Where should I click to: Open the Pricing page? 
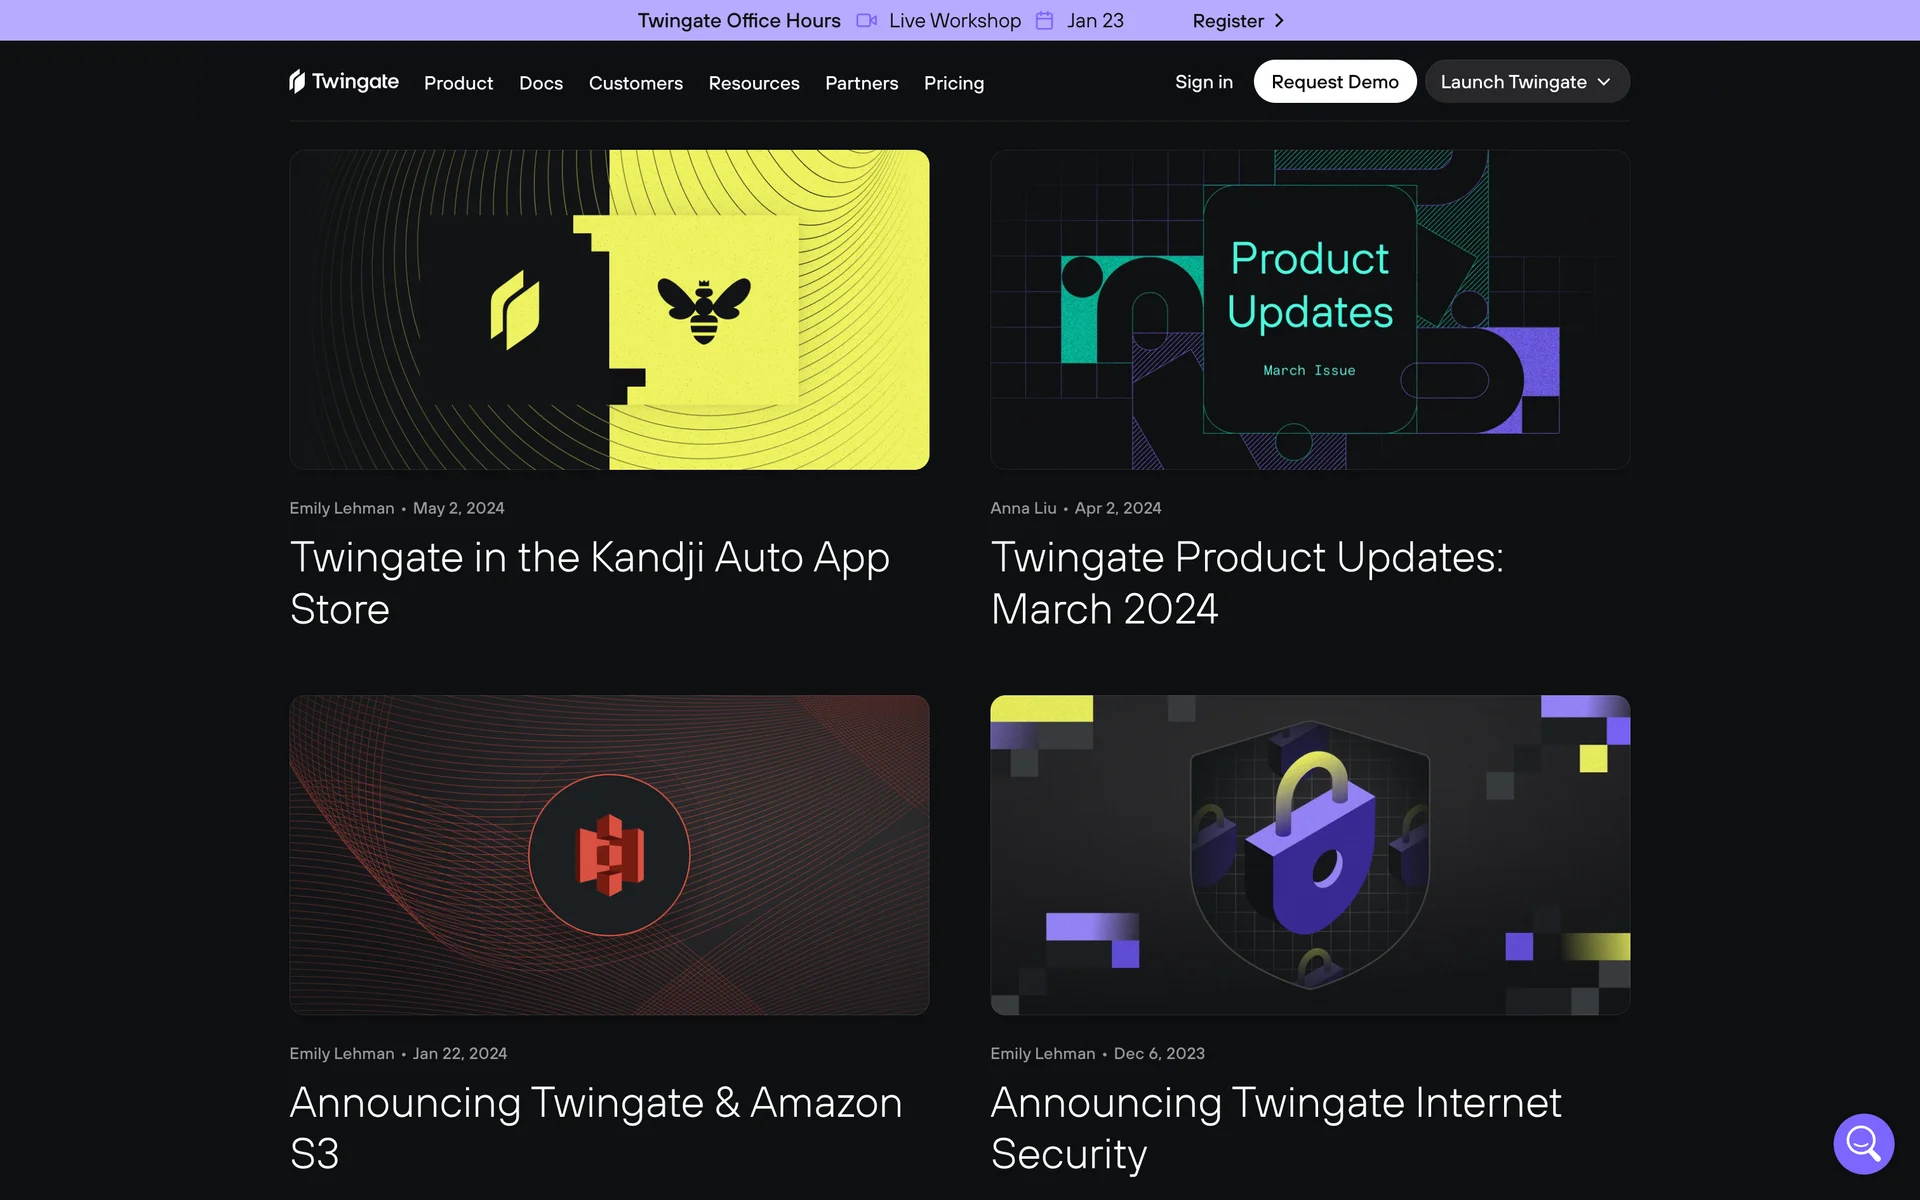(953, 83)
